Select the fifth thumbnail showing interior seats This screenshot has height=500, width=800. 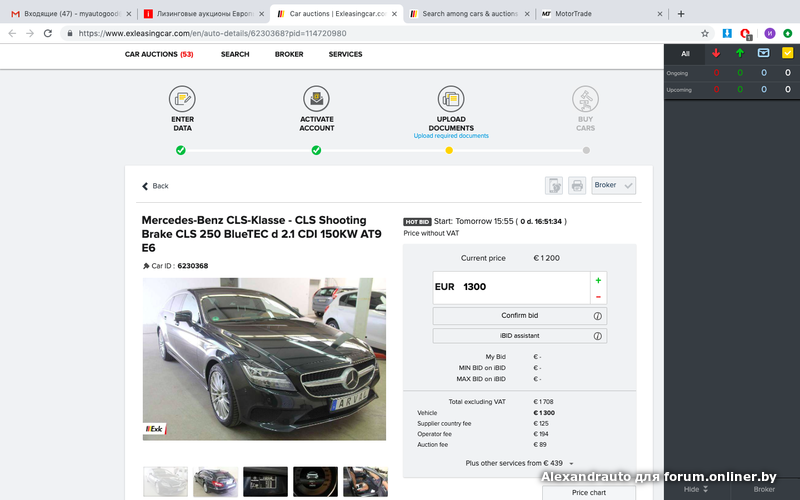[365, 481]
